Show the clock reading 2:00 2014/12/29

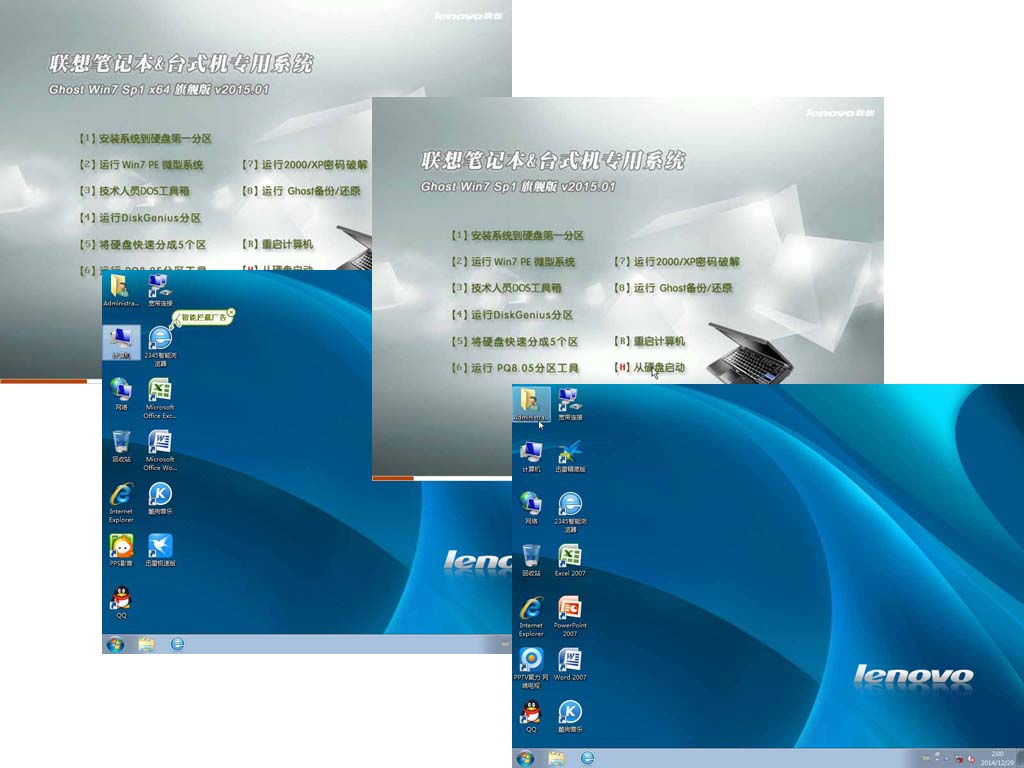(997, 758)
